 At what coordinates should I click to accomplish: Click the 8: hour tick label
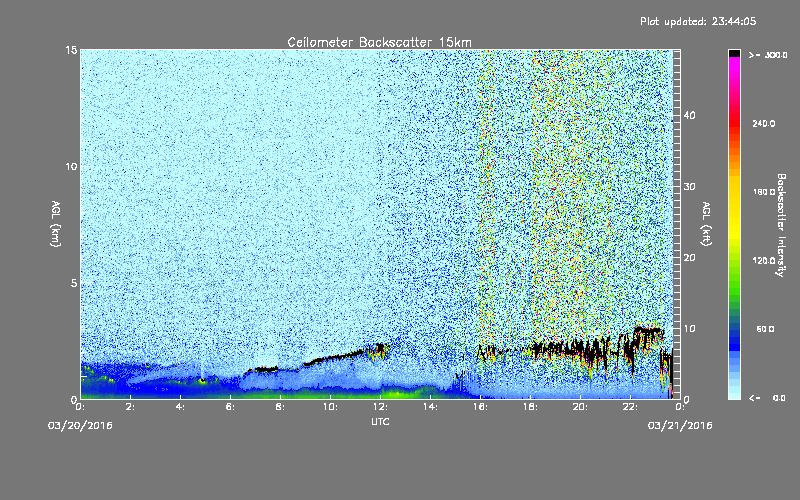pyautogui.click(x=280, y=407)
